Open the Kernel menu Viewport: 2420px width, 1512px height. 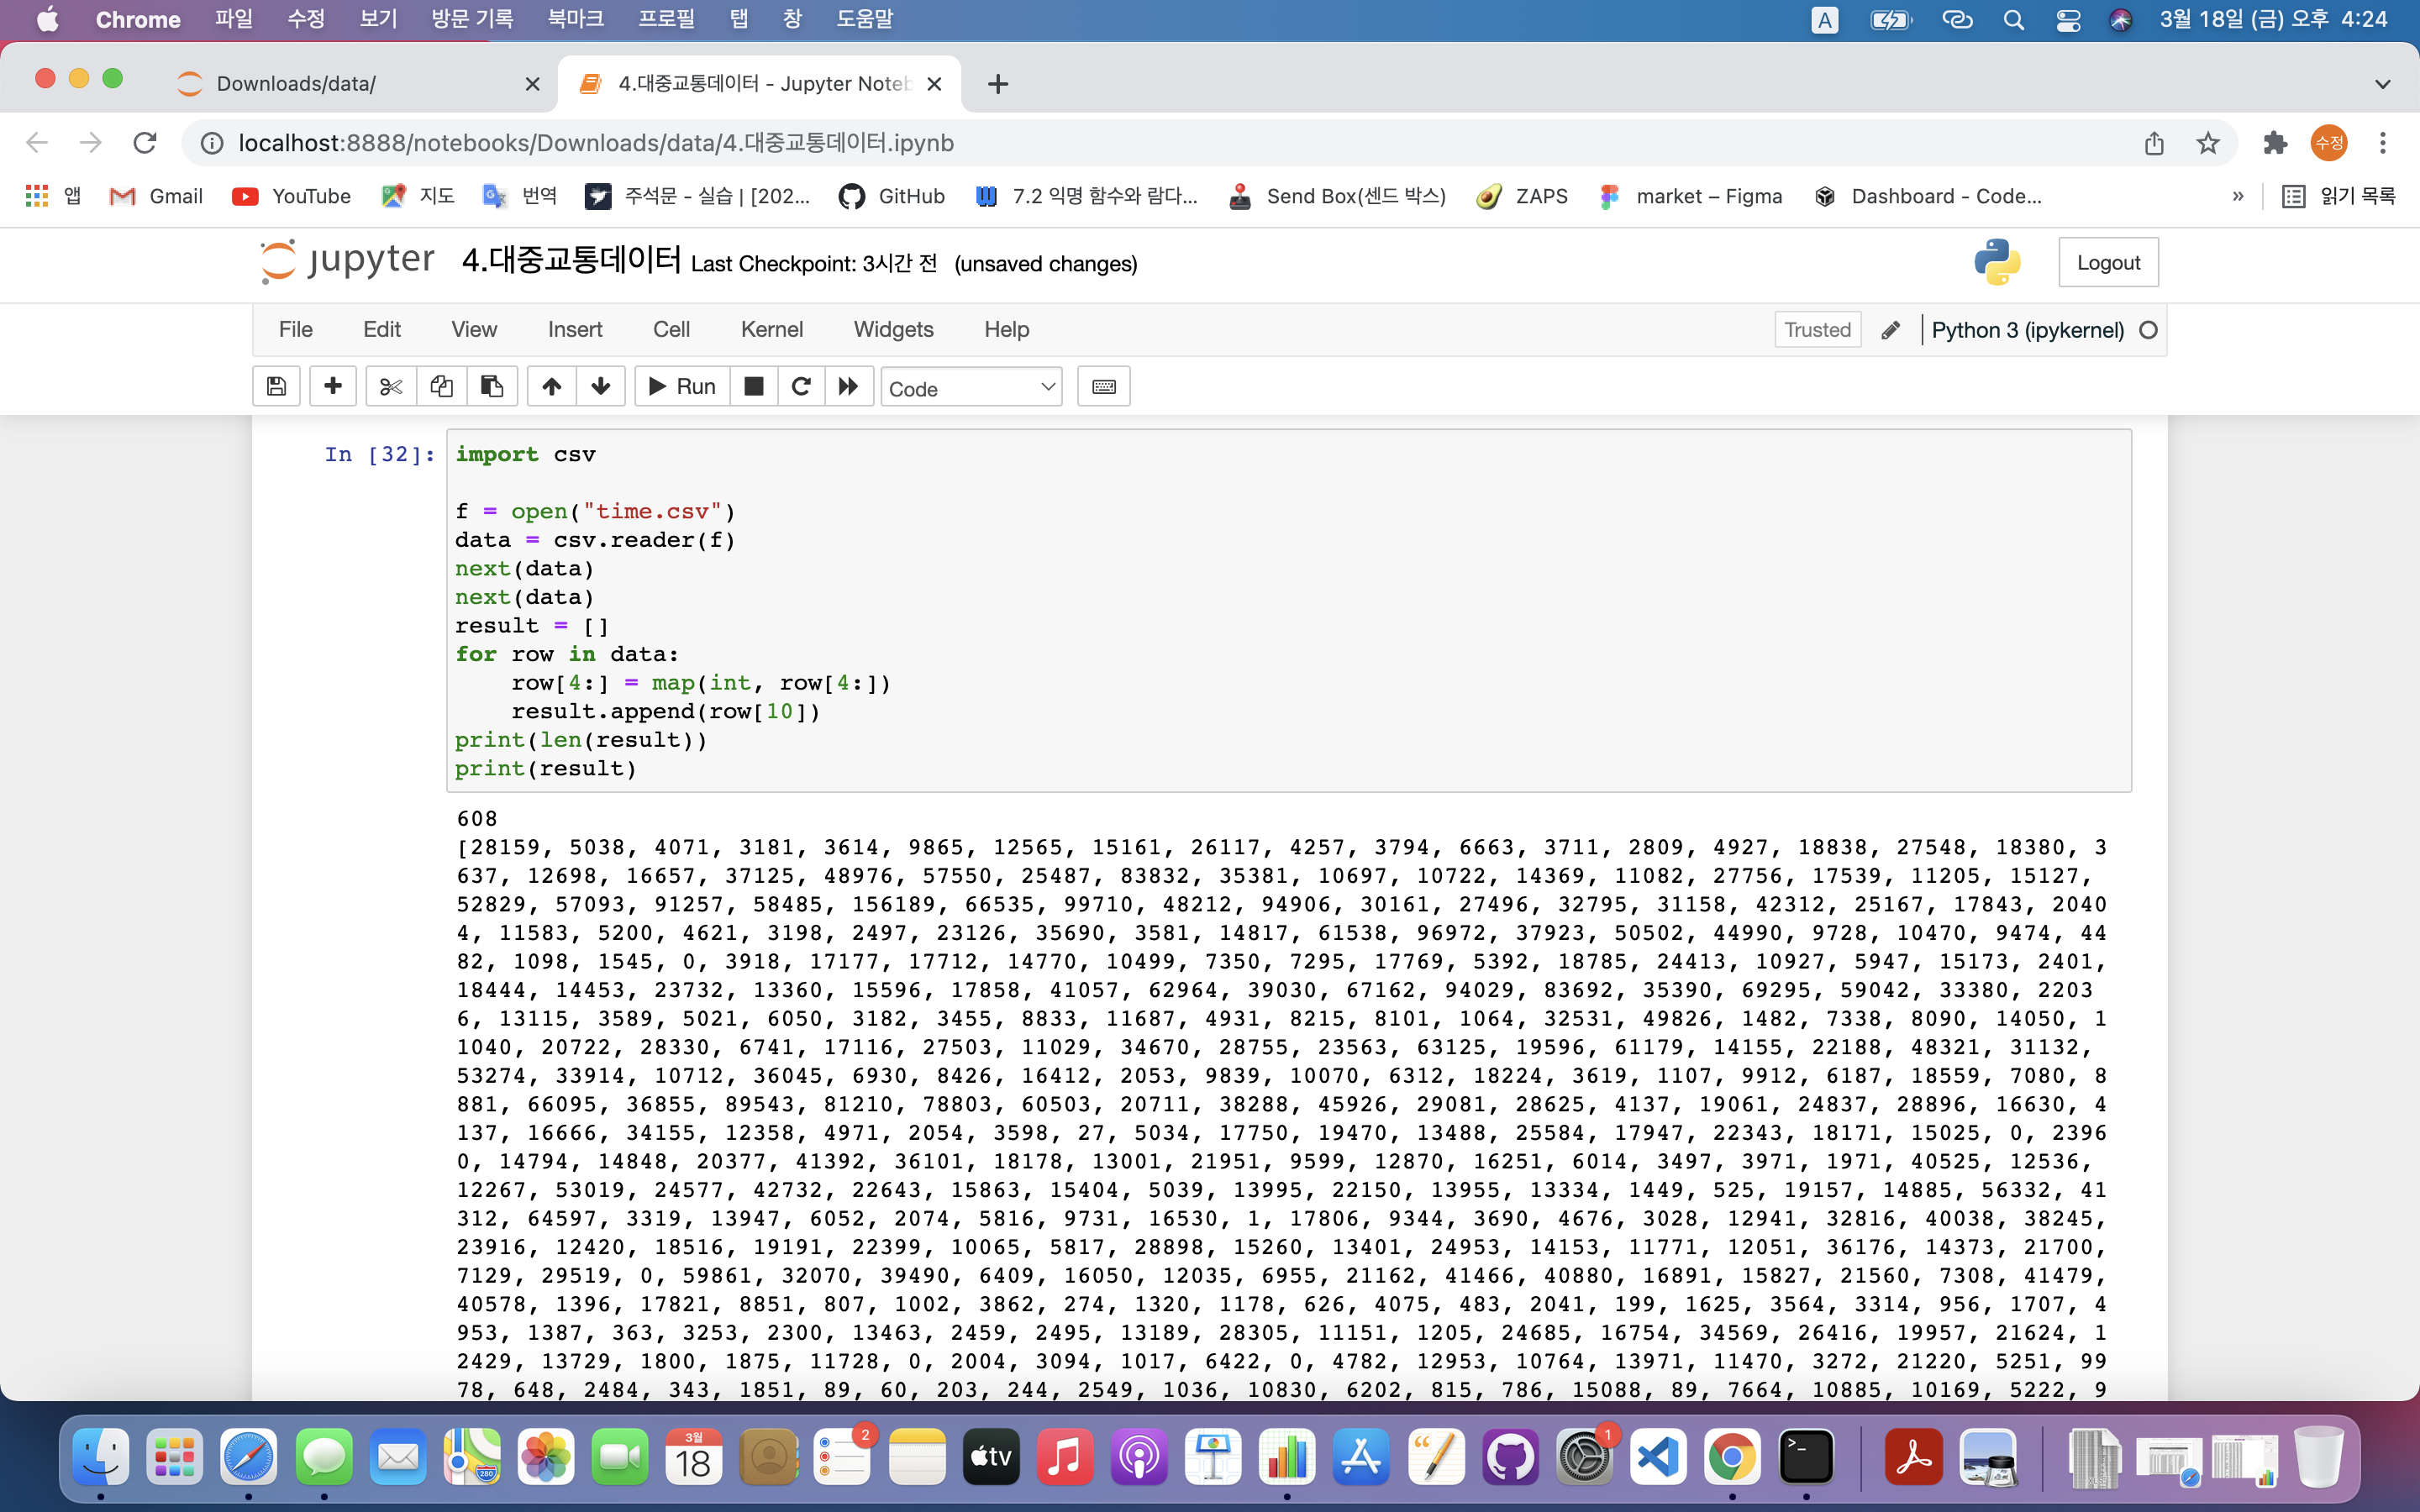point(771,329)
